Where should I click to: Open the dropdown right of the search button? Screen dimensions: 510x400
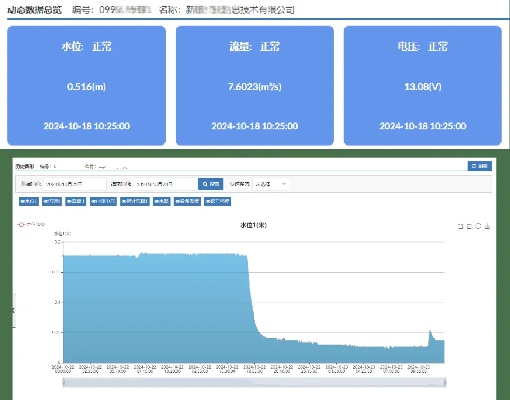click(x=271, y=184)
